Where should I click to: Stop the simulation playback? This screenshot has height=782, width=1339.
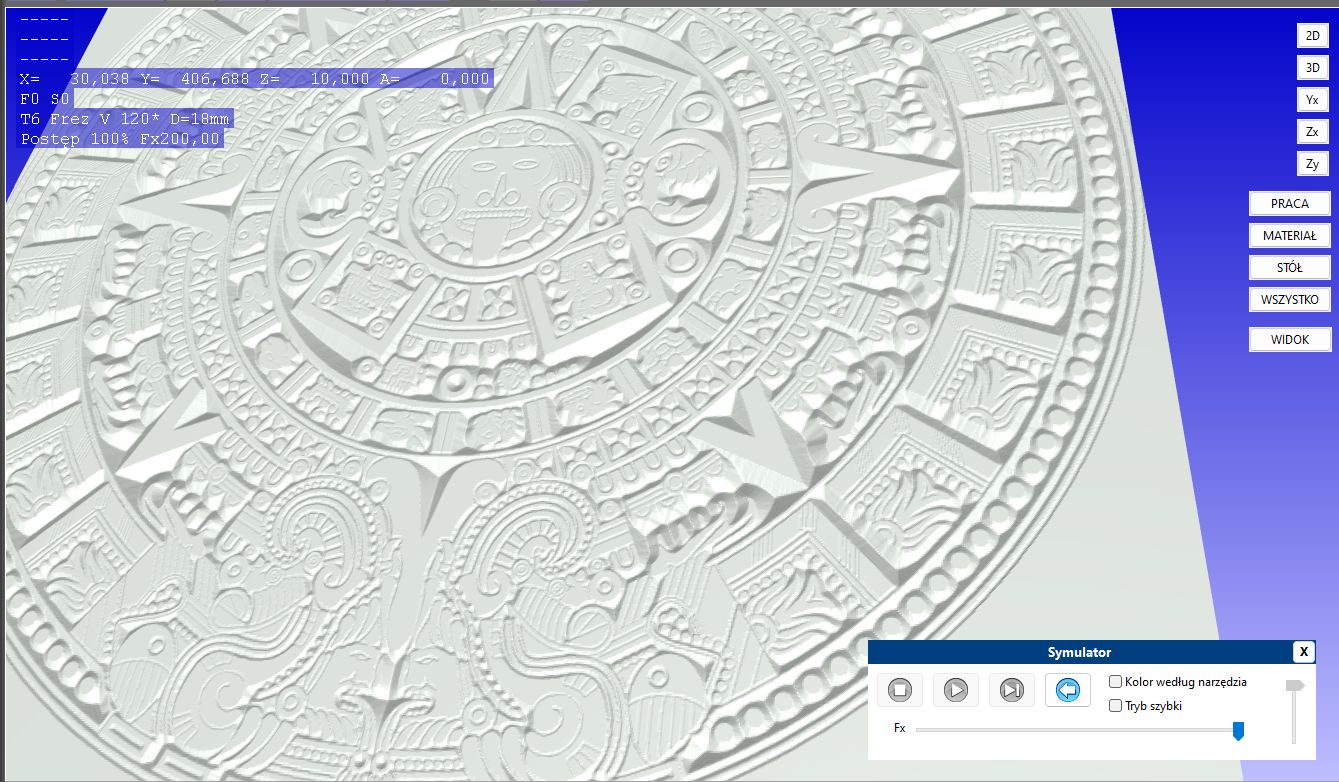pyautogui.click(x=900, y=690)
